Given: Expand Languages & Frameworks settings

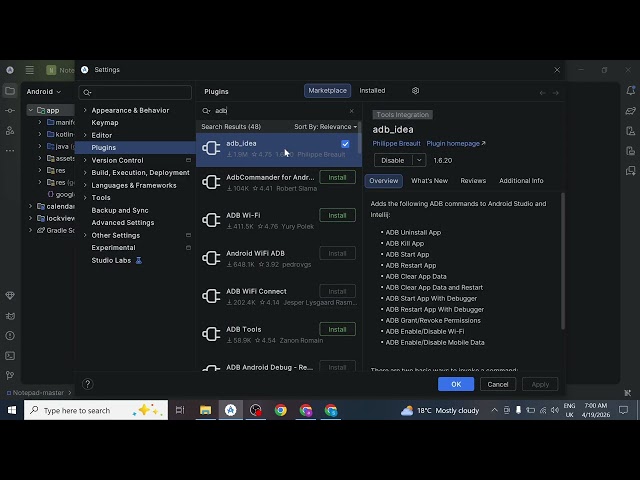Looking at the screenshot, I should pos(85,185).
